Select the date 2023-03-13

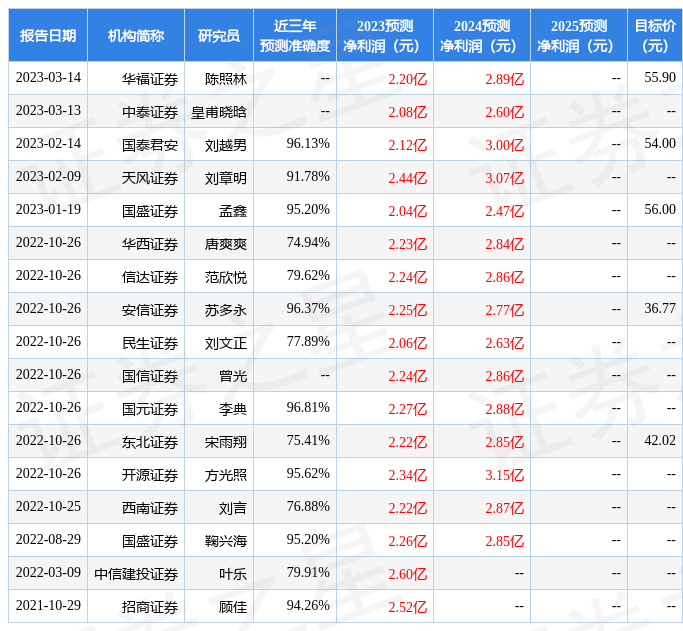click(48, 111)
